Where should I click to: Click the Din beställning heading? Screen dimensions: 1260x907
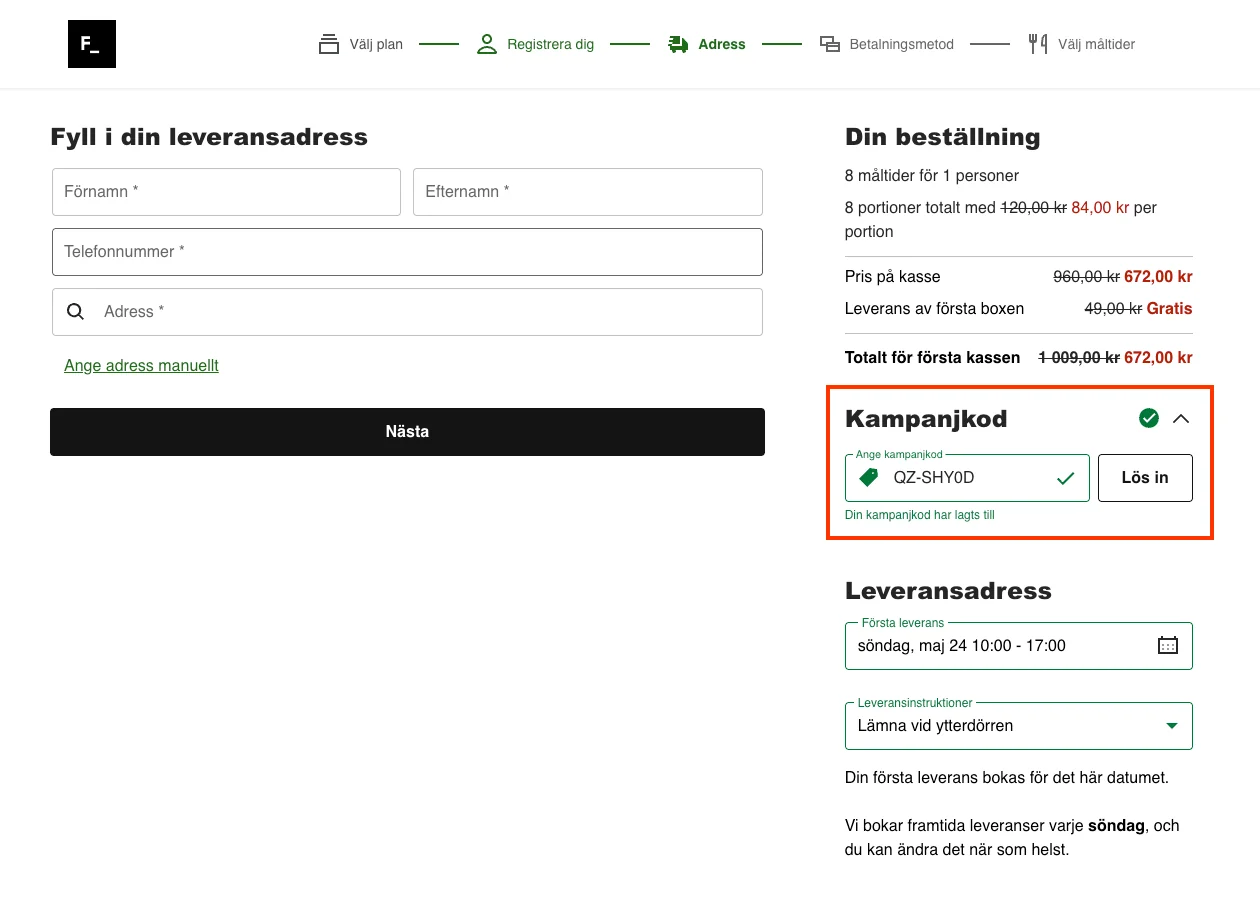click(943, 137)
